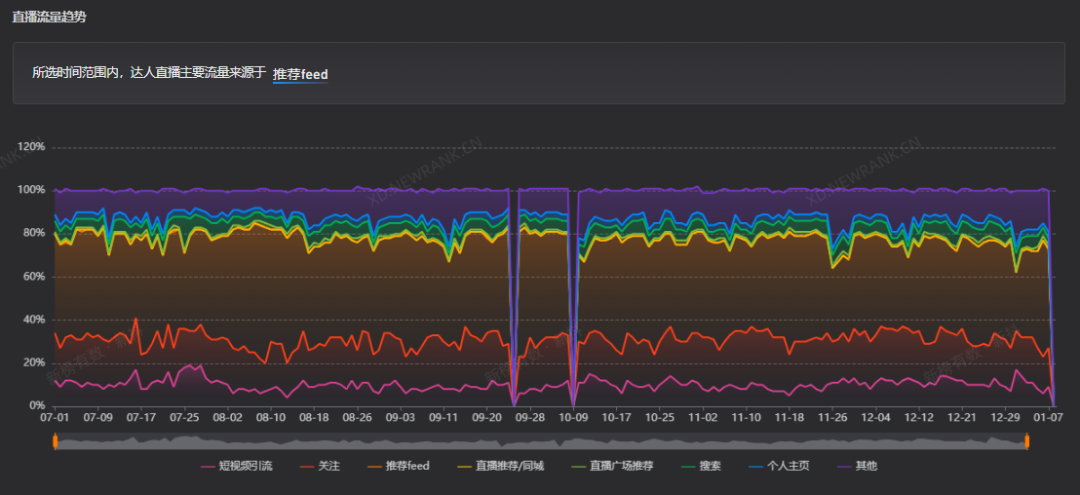This screenshot has width=1080, height=495.
Task: Toggle the 搜索 legend entry
Action: (700, 466)
